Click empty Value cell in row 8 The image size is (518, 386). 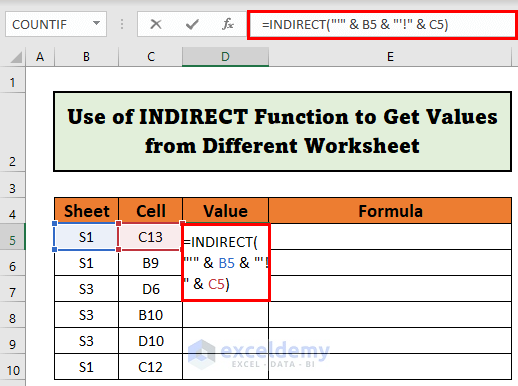tap(225, 315)
